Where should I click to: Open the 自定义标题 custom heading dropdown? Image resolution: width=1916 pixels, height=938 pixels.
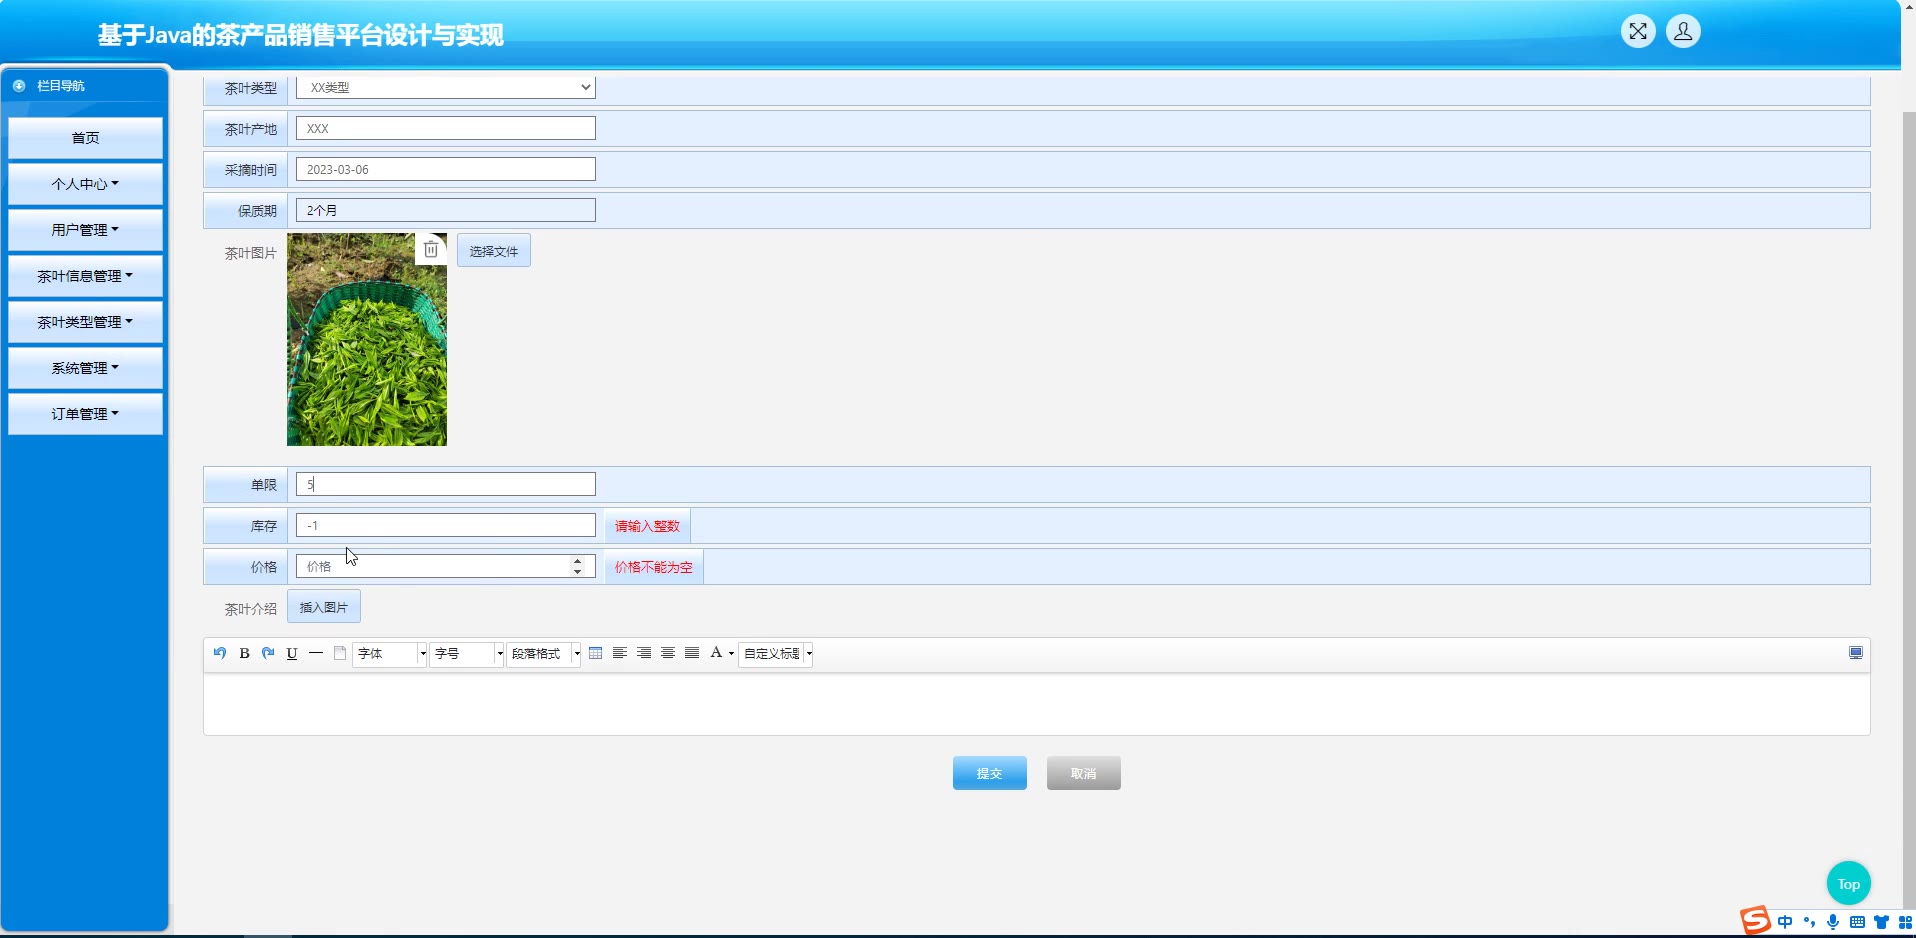tap(775, 653)
